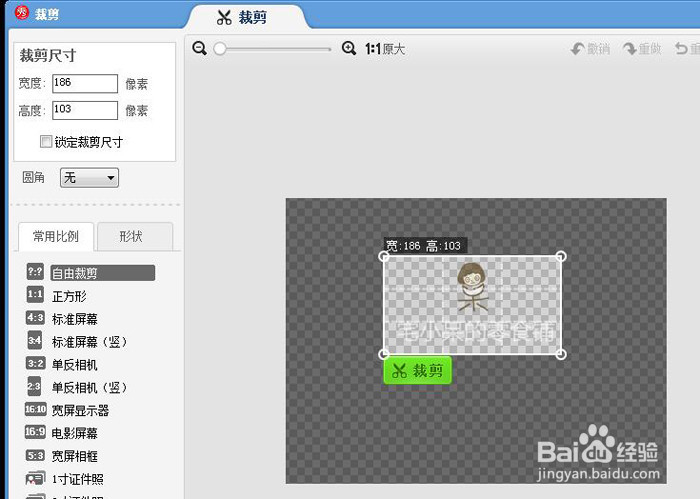Click the 16:10 ratio icon
This screenshot has height=499, width=700.
[36, 409]
